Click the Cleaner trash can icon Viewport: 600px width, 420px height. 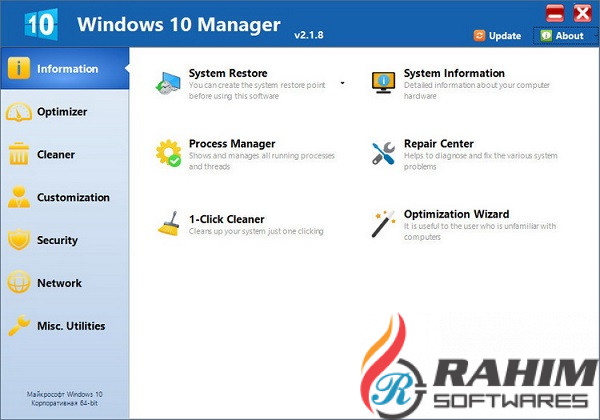click(19, 154)
